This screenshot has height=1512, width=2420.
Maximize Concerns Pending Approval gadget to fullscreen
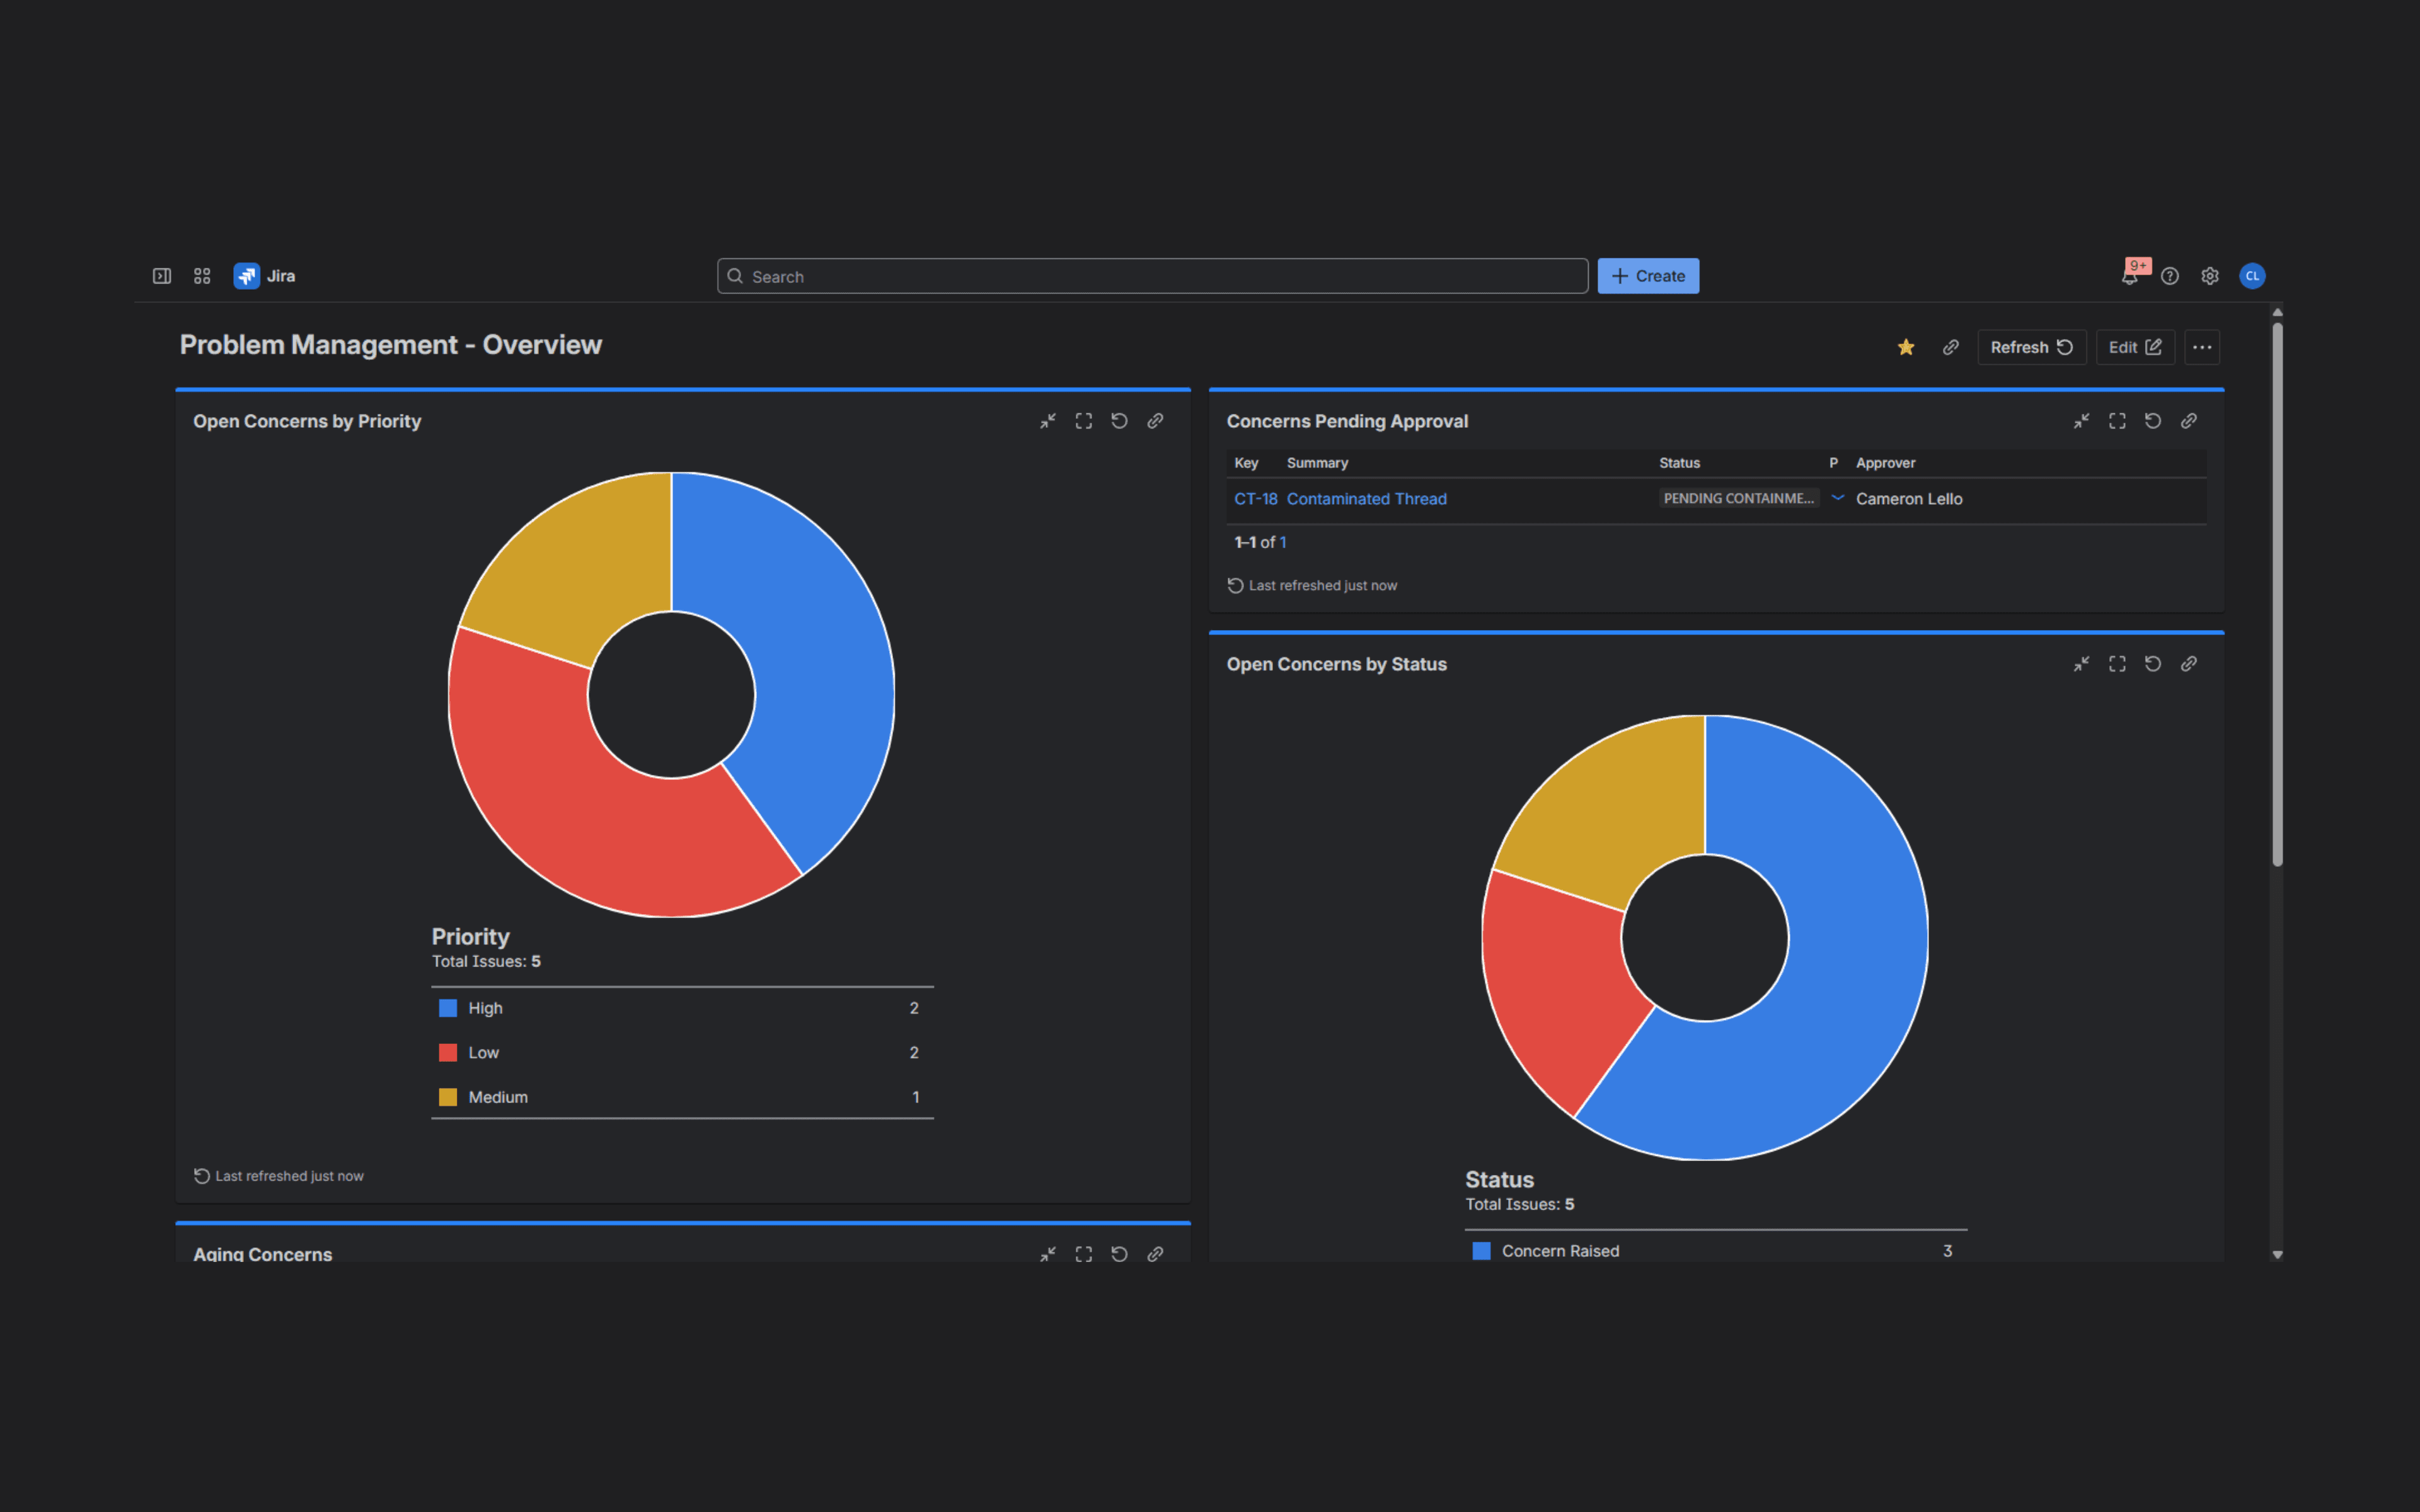tap(2117, 421)
